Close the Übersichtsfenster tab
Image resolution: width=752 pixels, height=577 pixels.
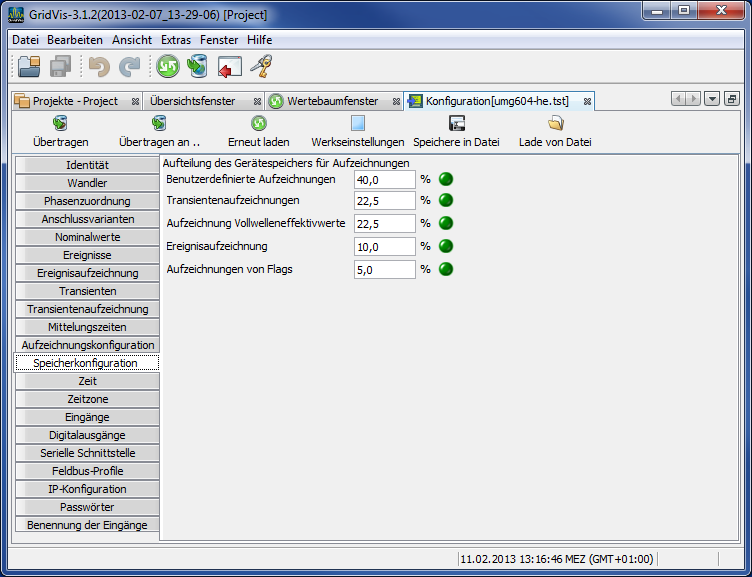pyautogui.click(x=258, y=102)
